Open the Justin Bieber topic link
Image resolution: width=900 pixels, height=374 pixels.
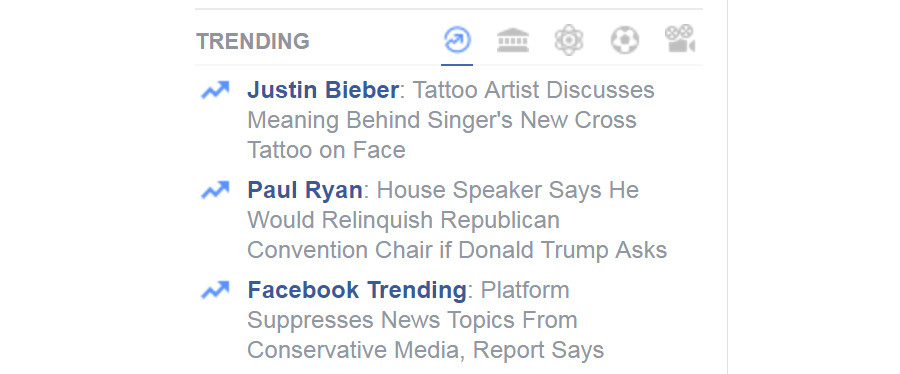[x=323, y=90]
